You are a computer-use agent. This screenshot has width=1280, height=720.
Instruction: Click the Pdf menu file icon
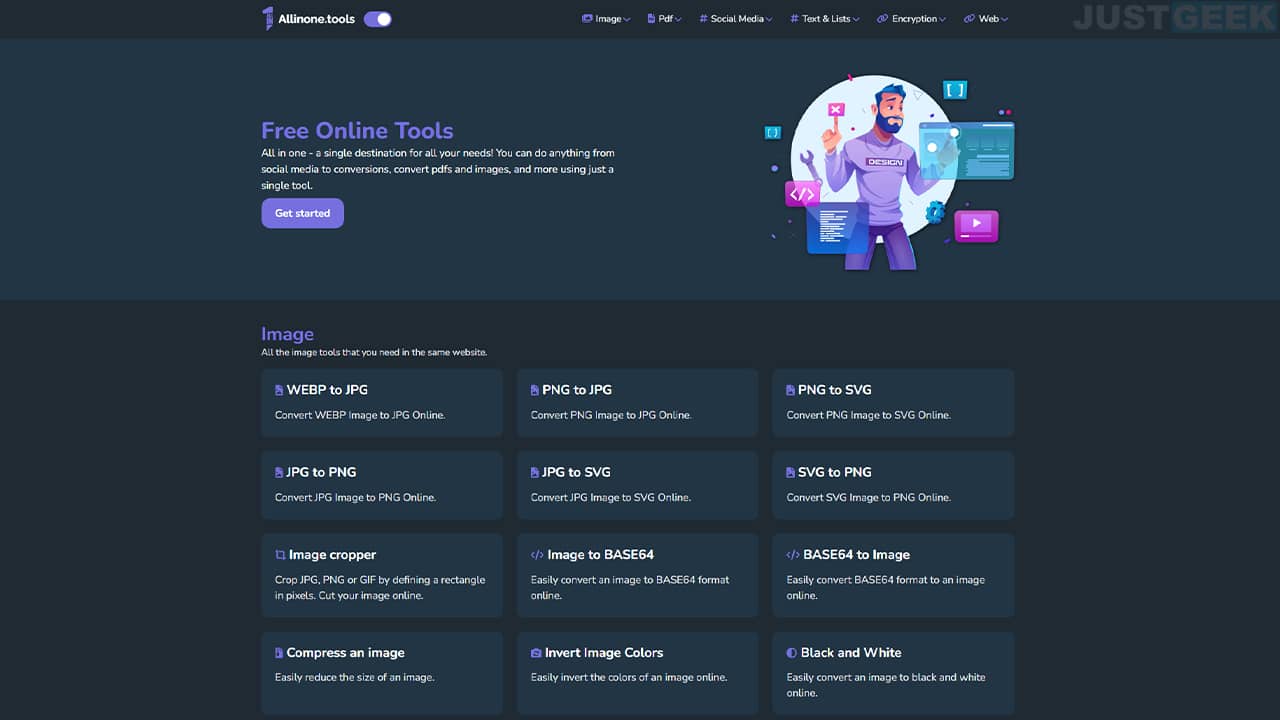651,19
